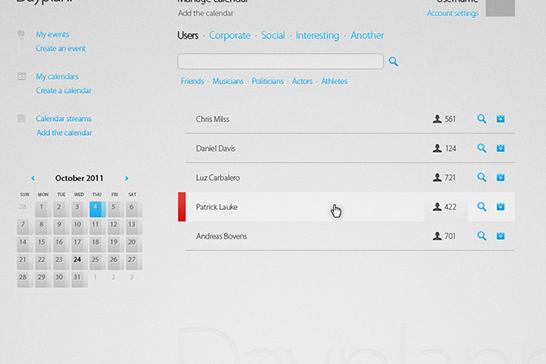Image resolution: width=546 pixels, height=364 pixels.
Task: Select October 31 in mini calendar
Action: point(79,279)
